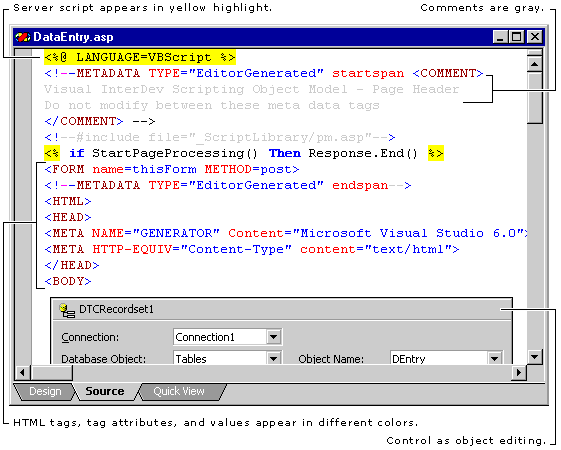Open the Object Name dropdown
The height and width of the screenshot is (450, 561).
(495, 358)
